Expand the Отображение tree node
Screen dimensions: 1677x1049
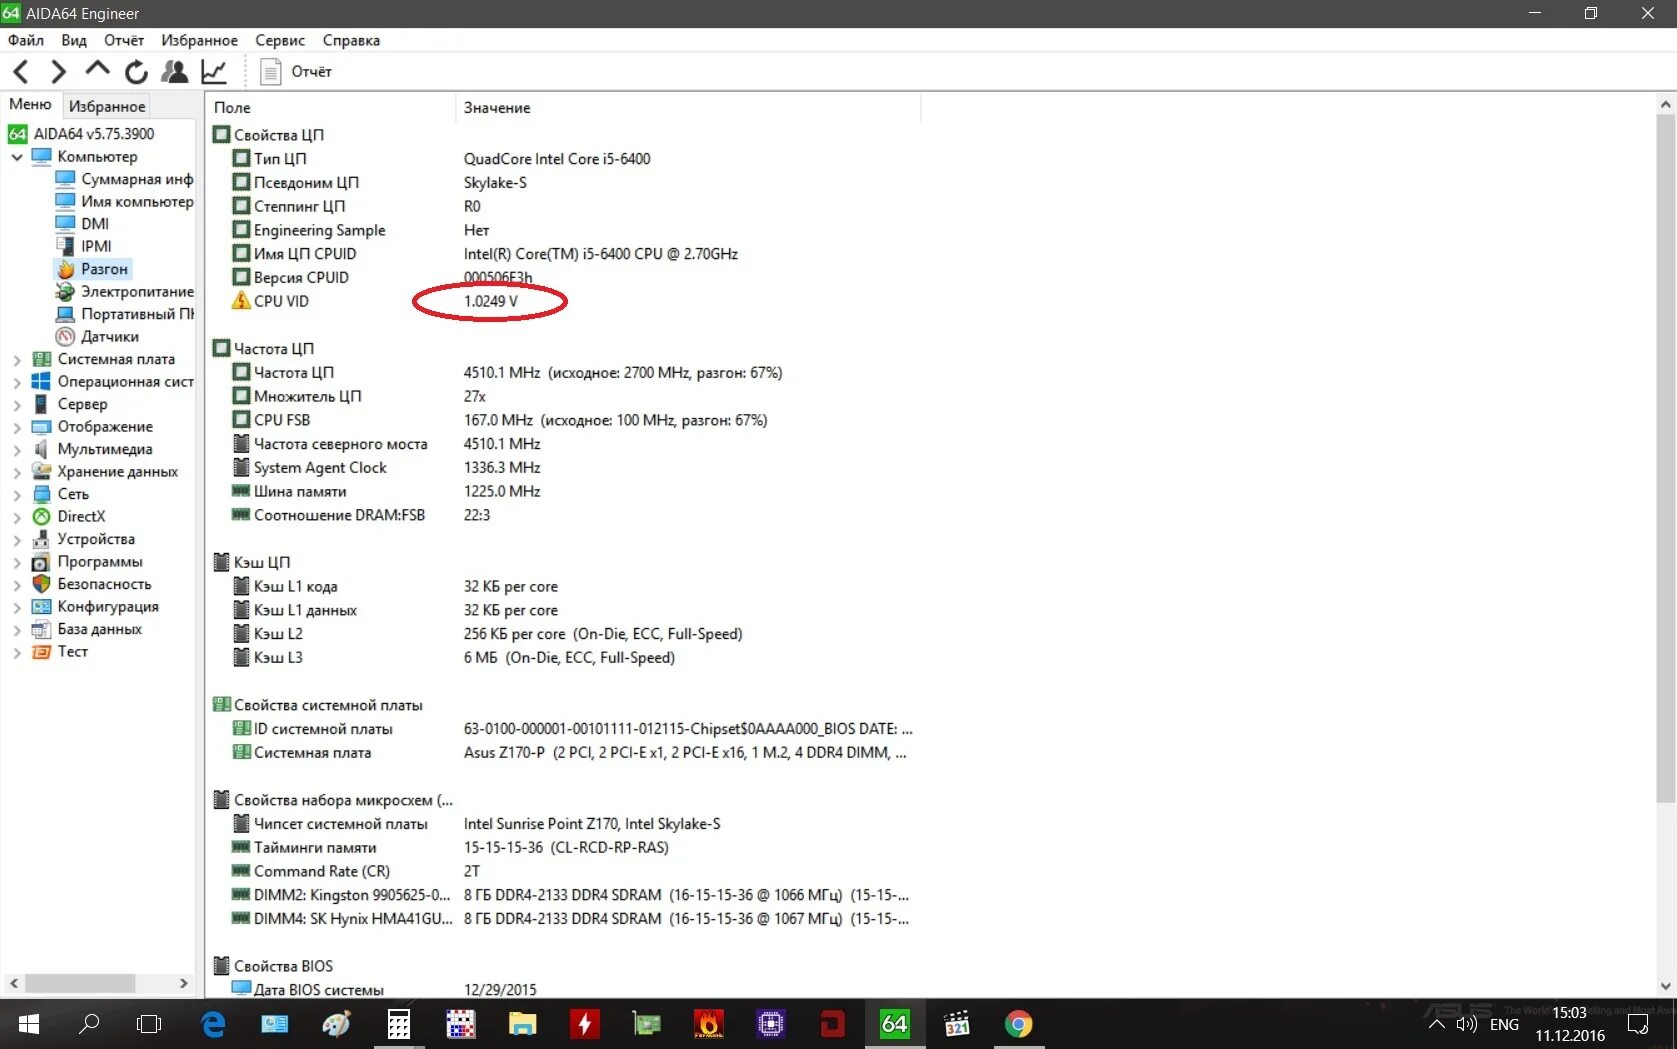point(17,427)
